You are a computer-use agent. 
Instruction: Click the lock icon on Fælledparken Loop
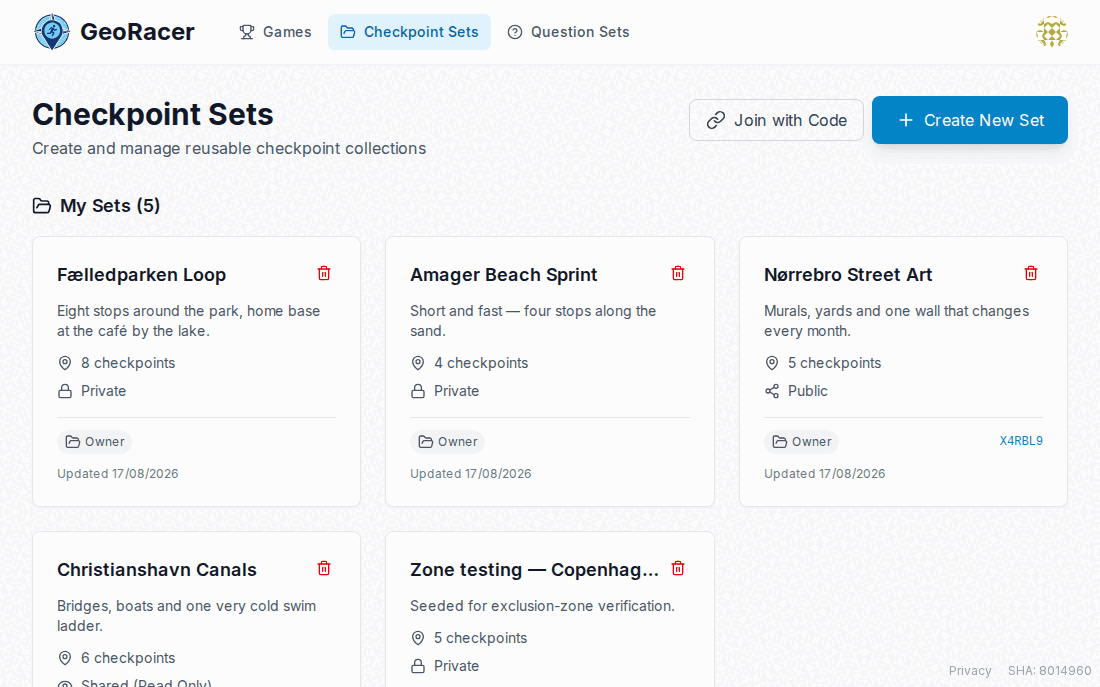click(x=65, y=391)
